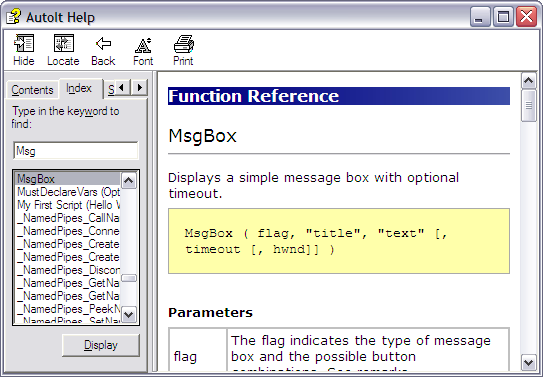Maximize the AutoIt Help window

click(x=503, y=17)
